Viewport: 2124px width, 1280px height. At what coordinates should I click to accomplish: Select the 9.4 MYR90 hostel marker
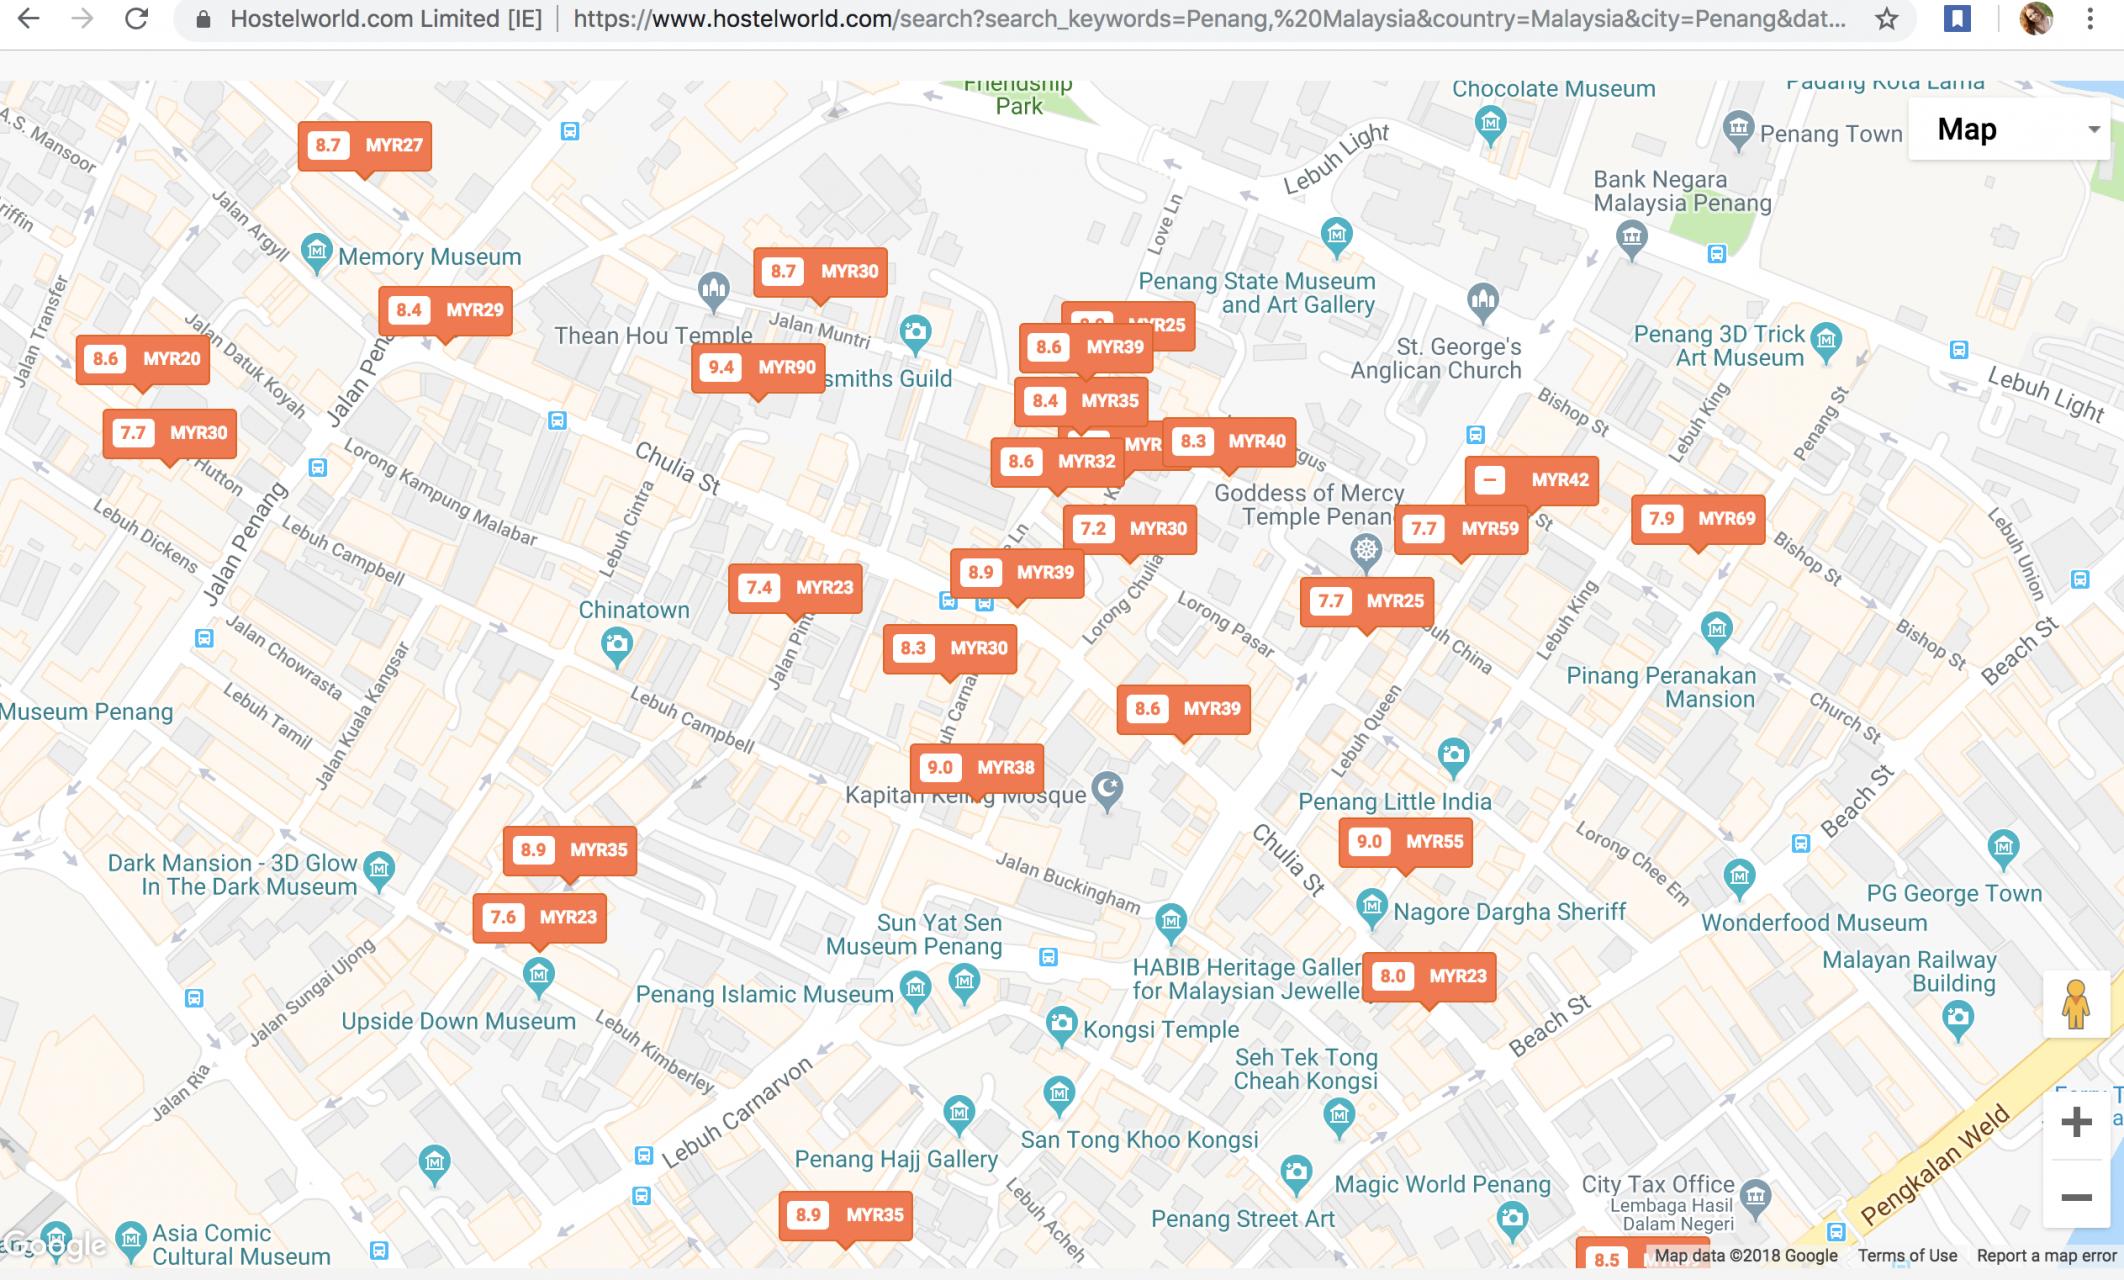757,368
